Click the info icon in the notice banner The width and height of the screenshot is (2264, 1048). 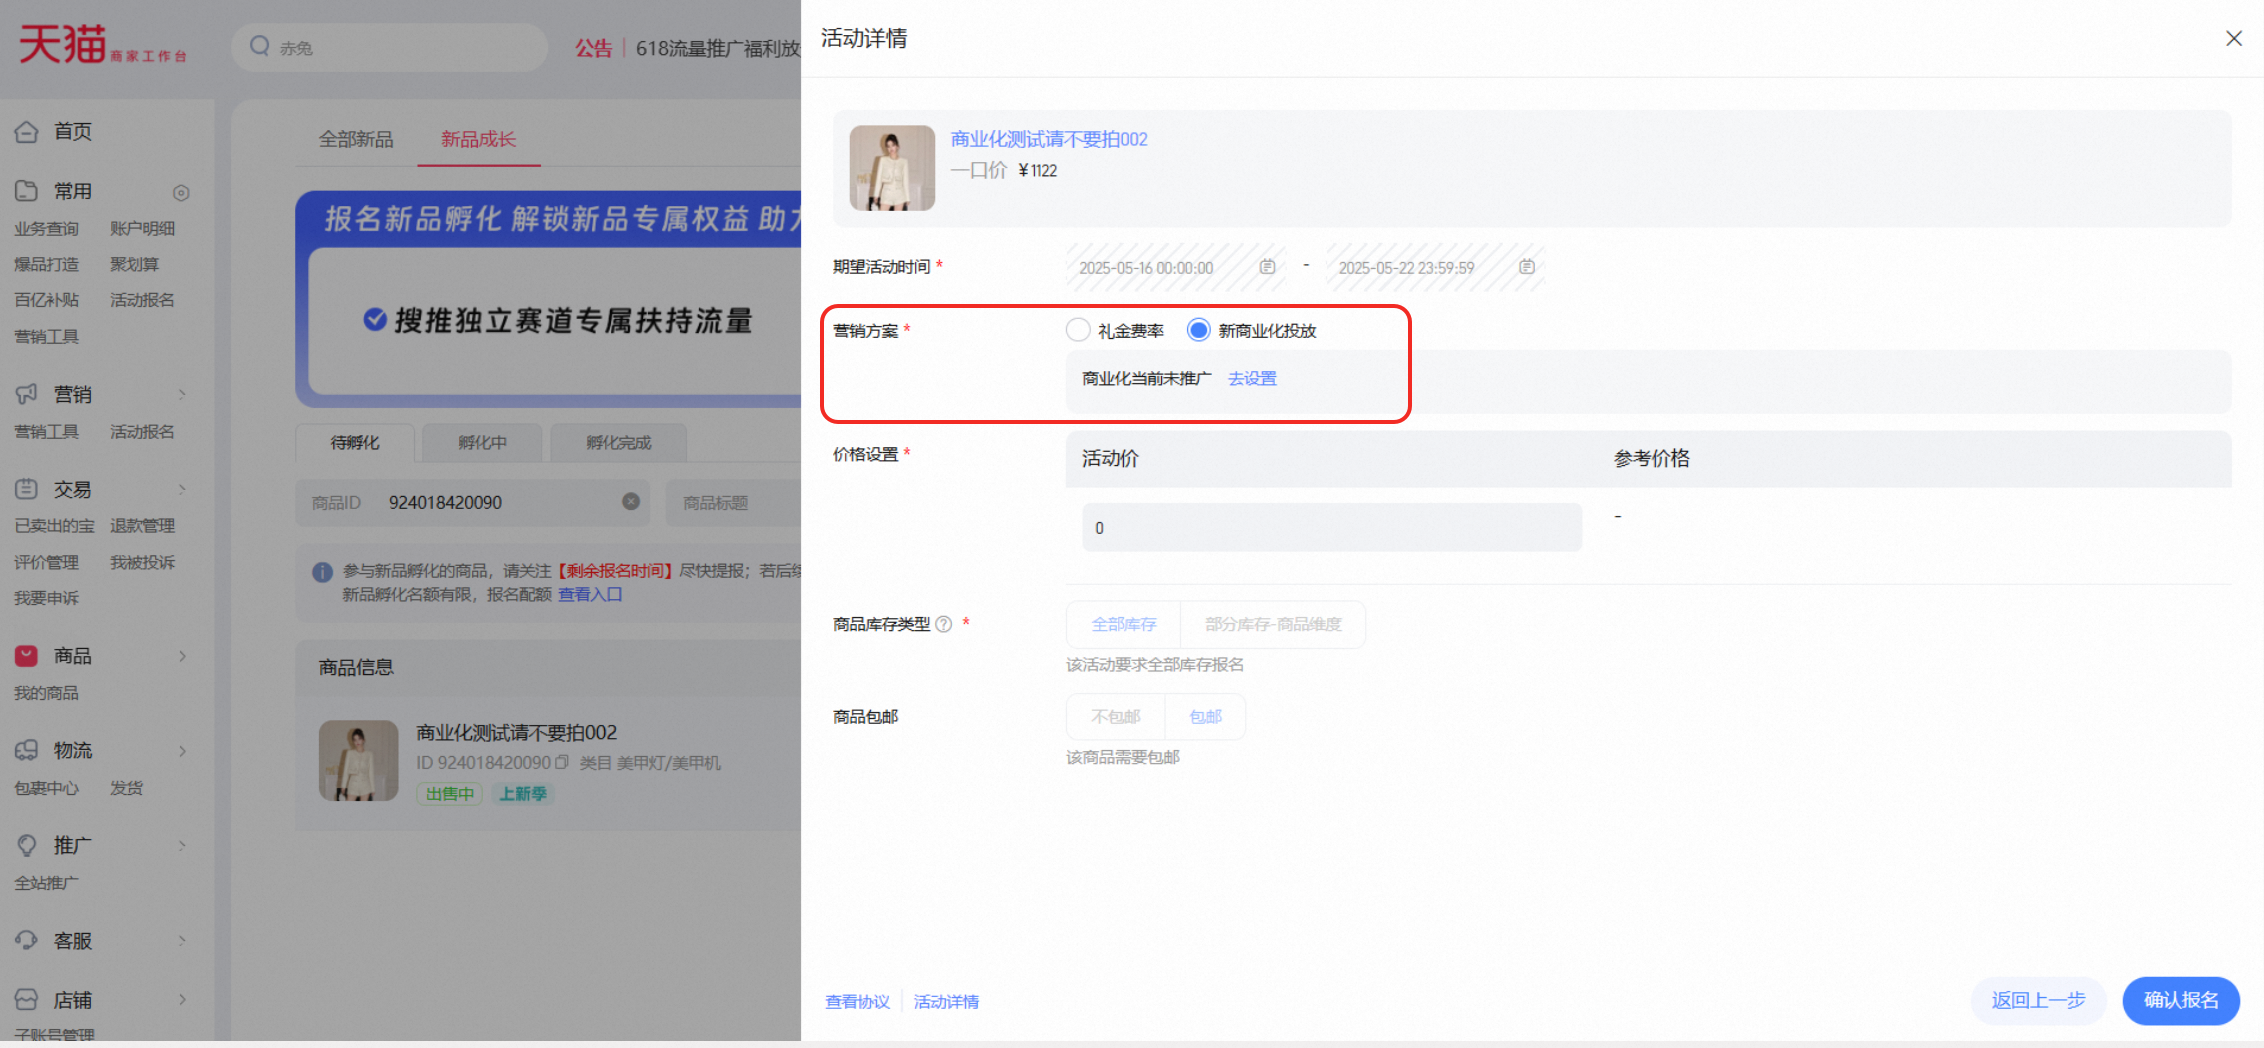tap(322, 572)
